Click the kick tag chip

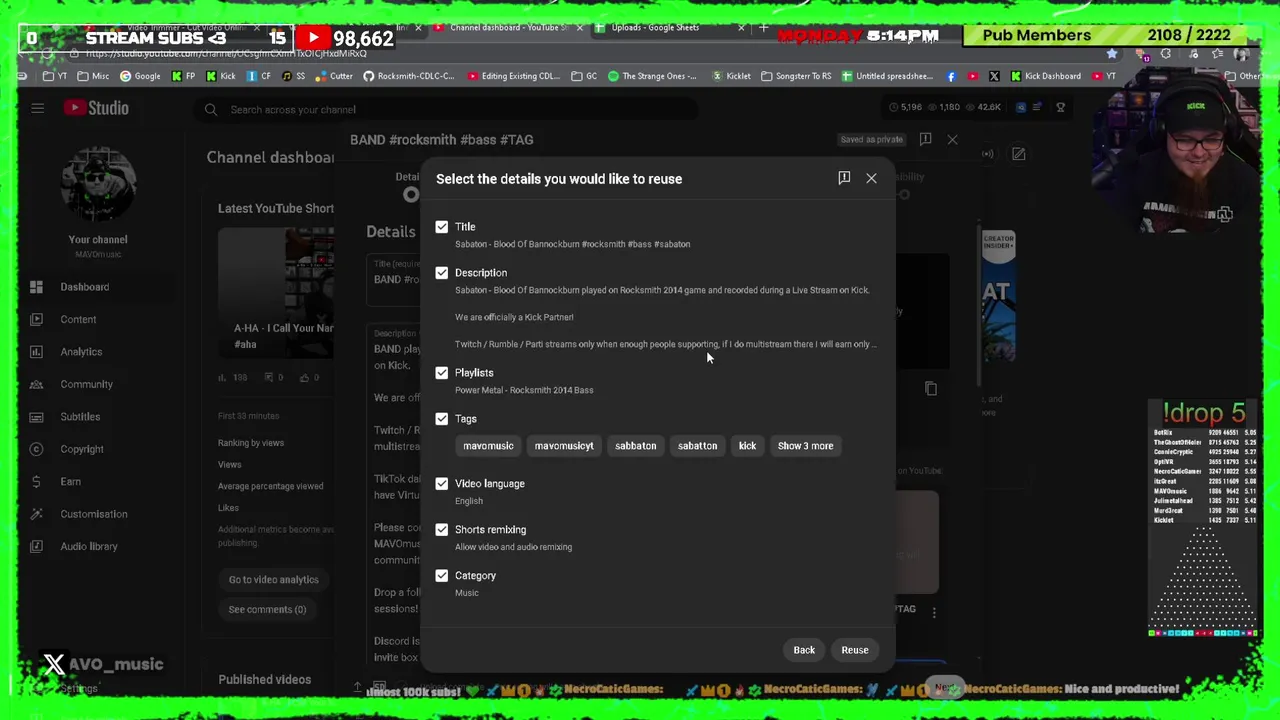click(747, 446)
